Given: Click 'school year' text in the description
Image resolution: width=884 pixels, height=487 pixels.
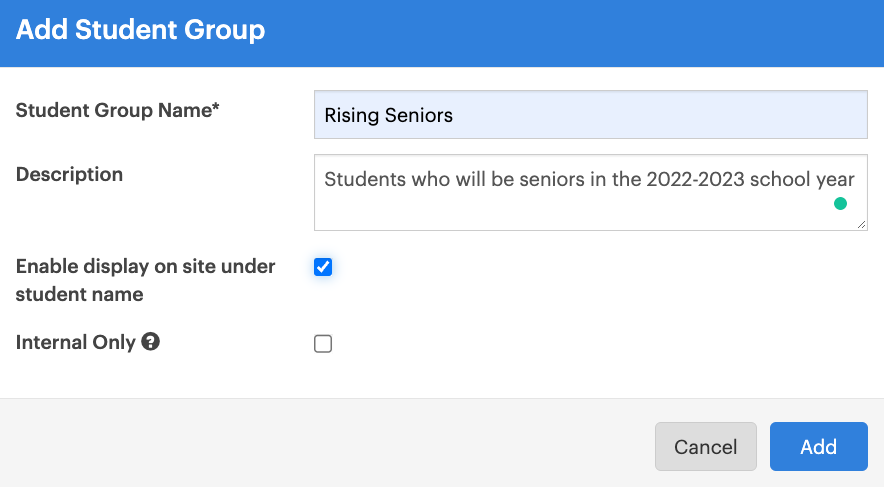Looking at the screenshot, I should tap(802, 179).
